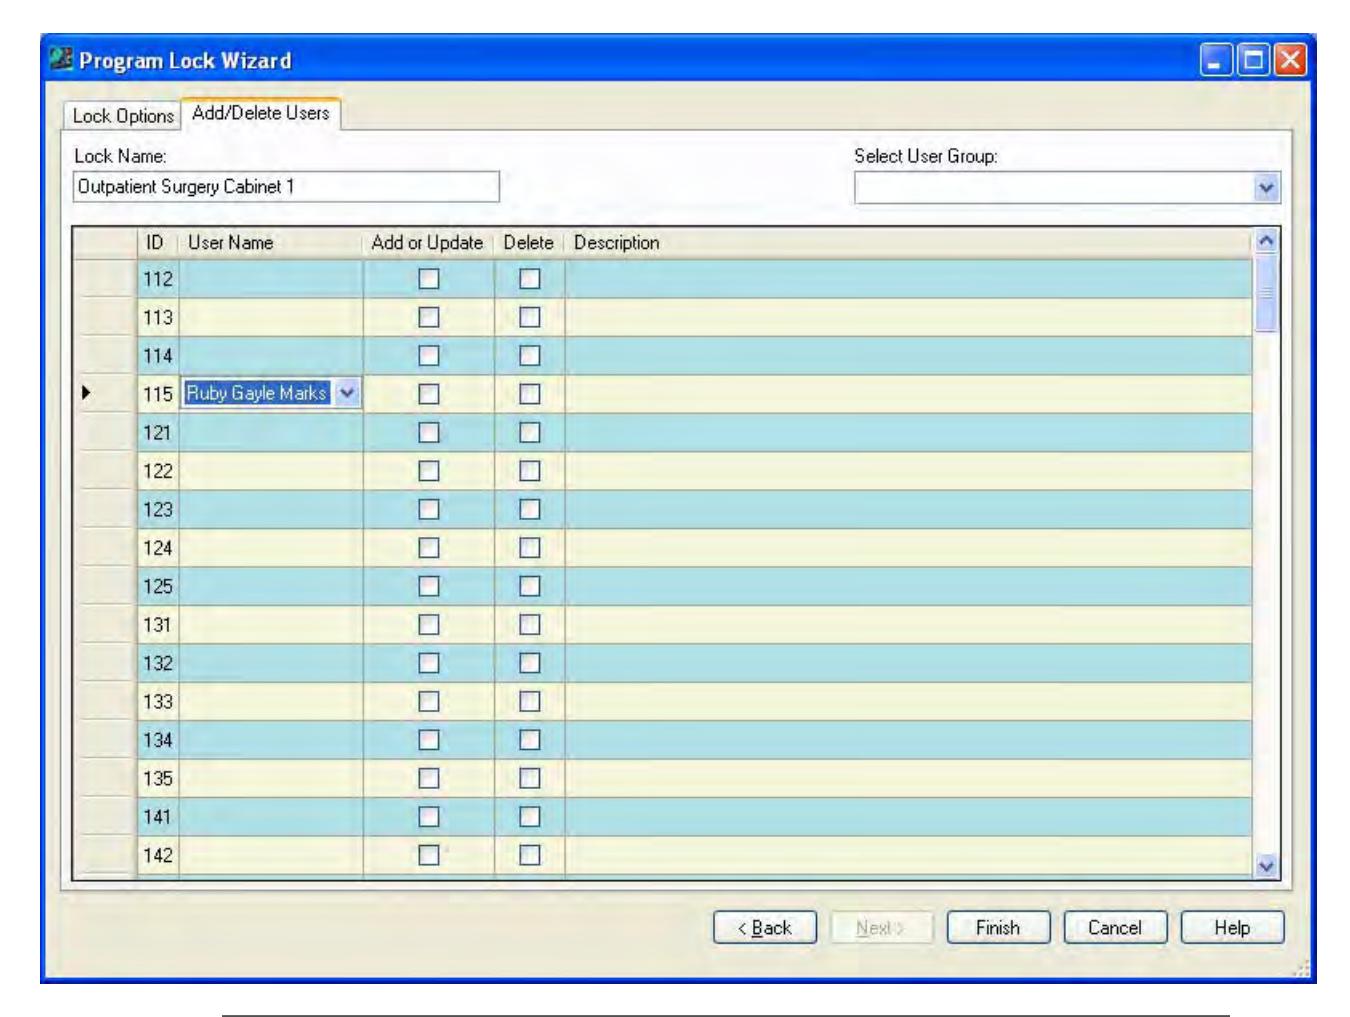Click the User Name cell for ID 124

[271, 548]
